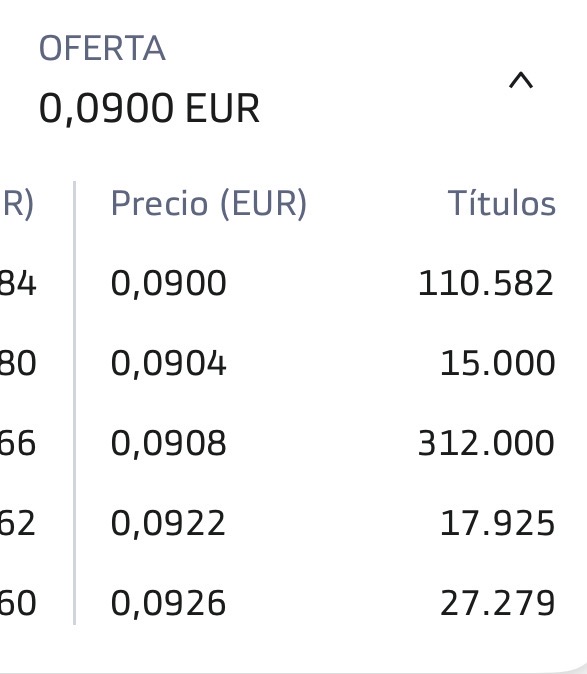Image resolution: width=587 pixels, height=674 pixels.
Task: Click the partially visible 60 bid value
Action: (x=18, y=603)
